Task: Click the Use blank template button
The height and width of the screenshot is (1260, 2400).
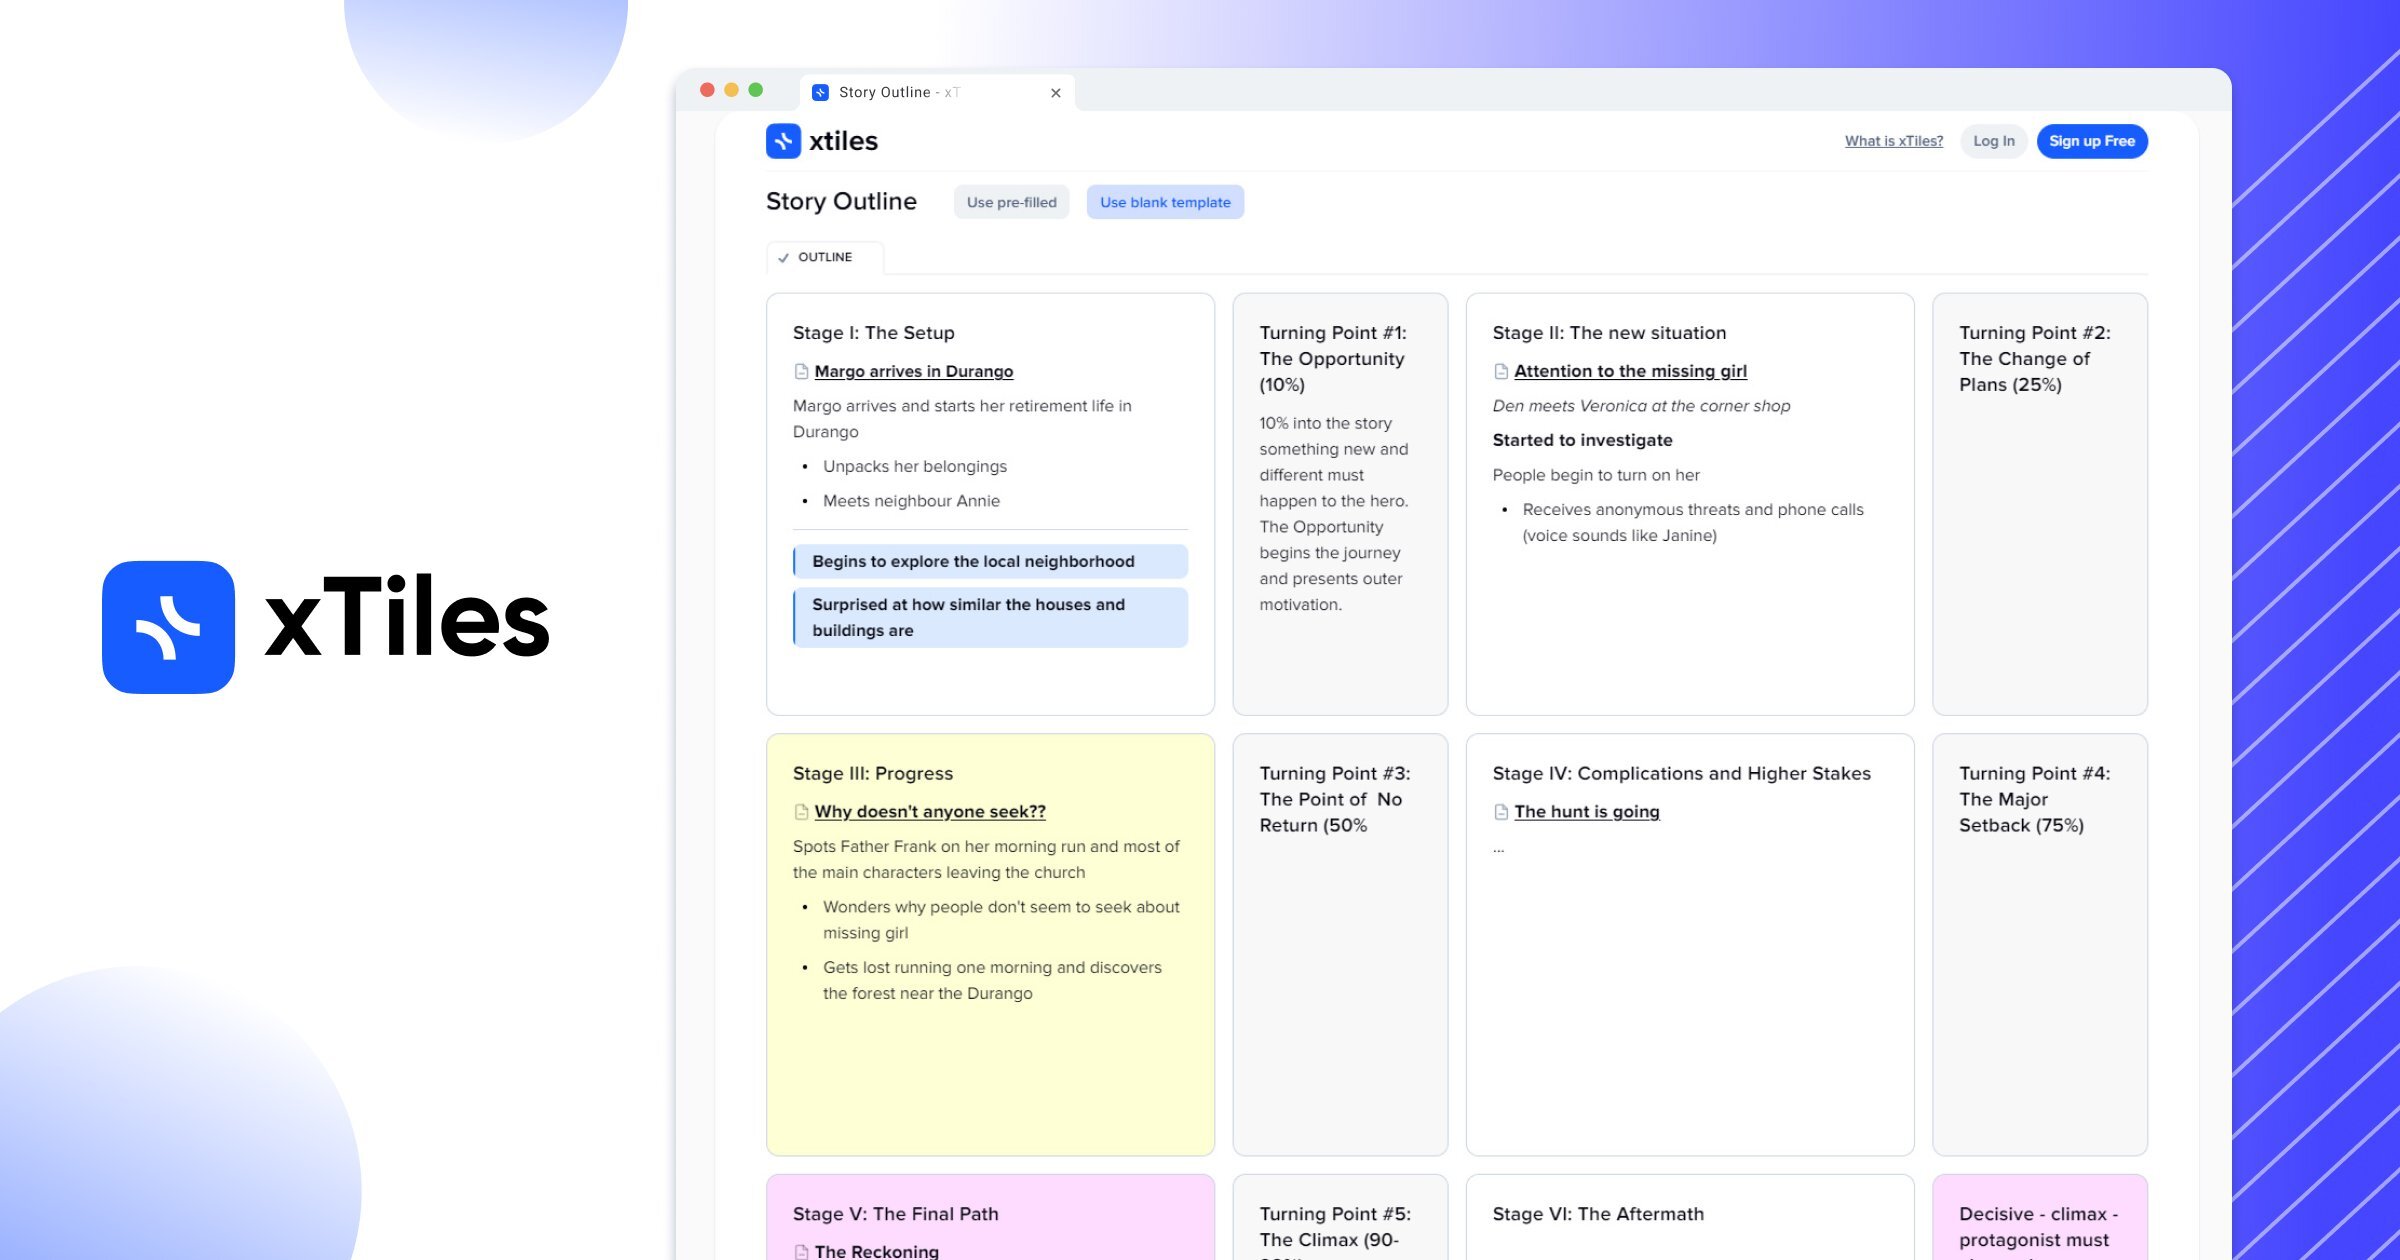Action: point(1165,202)
